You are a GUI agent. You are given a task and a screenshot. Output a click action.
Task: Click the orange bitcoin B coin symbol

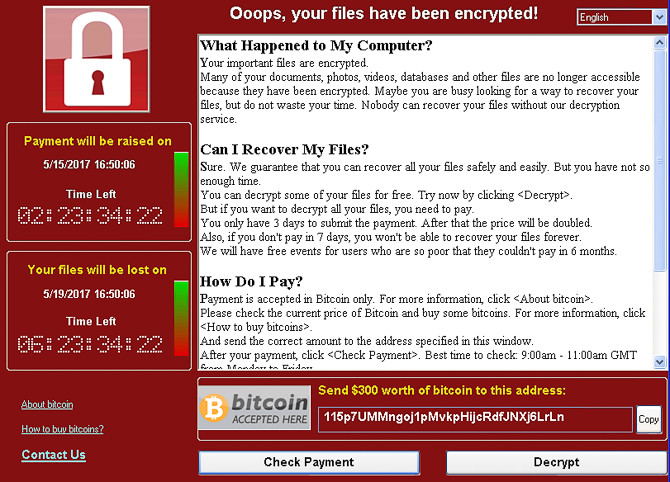pyautogui.click(x=214, y=408)
